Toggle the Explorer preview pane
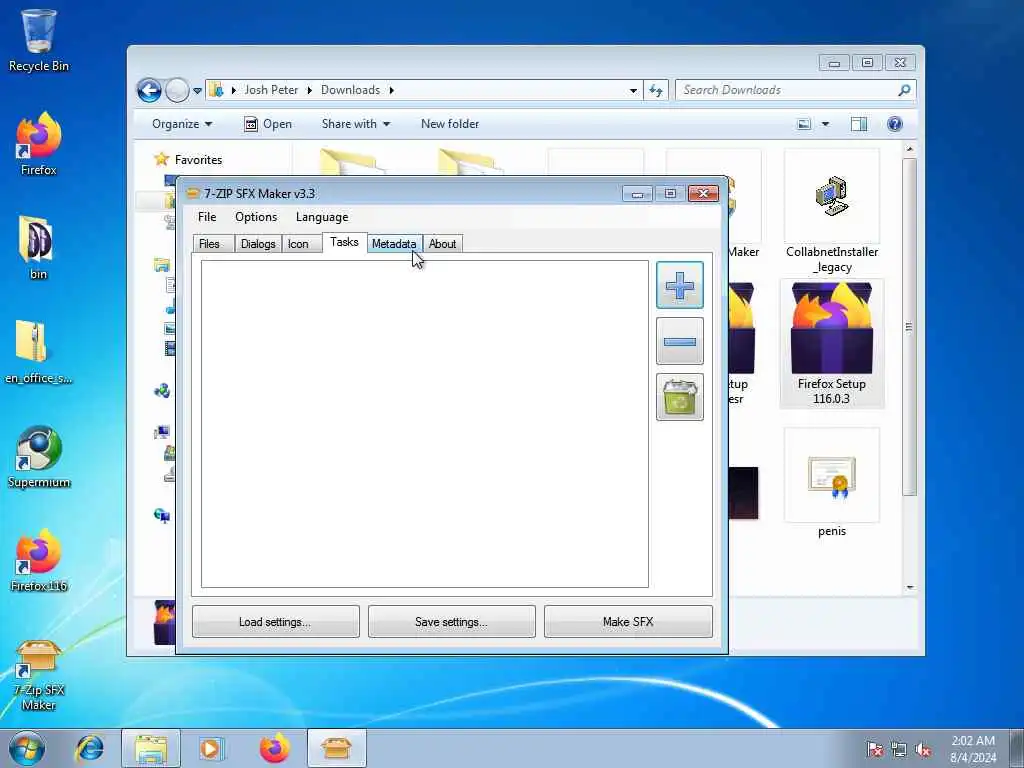 859,124
